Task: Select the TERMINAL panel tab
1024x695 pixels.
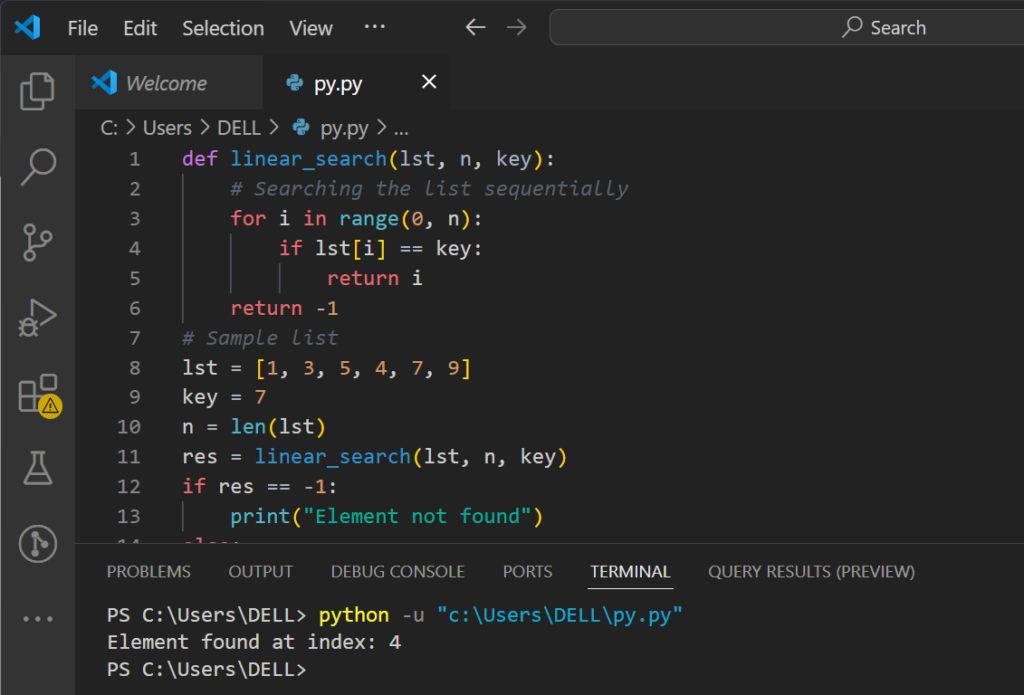Action: [x=630, y=572]
